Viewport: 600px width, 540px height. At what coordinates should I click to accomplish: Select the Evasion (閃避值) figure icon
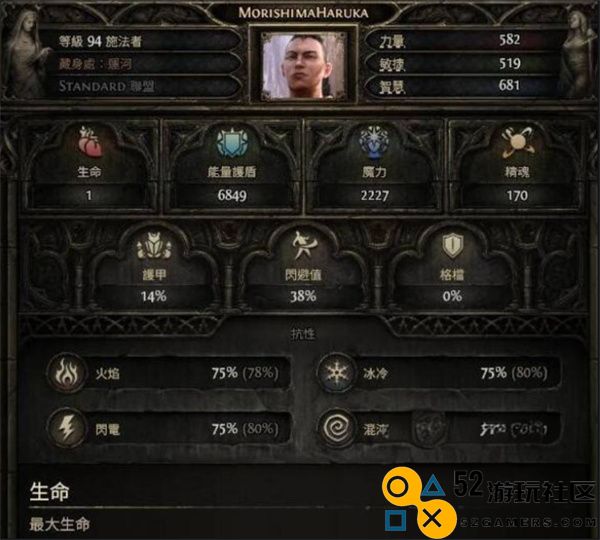coord(303,245)
